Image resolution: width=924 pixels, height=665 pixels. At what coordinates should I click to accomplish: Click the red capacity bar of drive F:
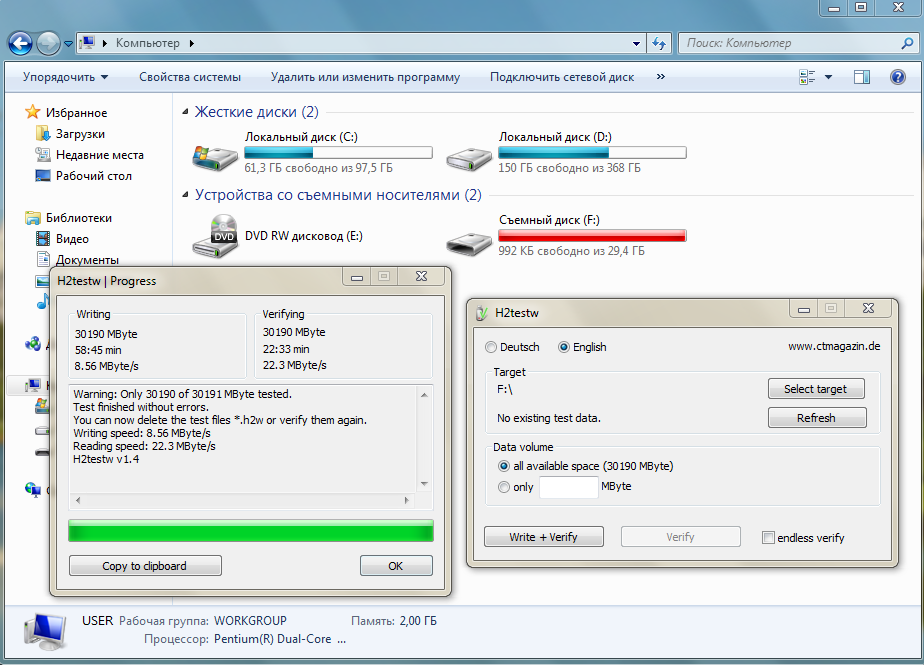(x=592, y=236)
